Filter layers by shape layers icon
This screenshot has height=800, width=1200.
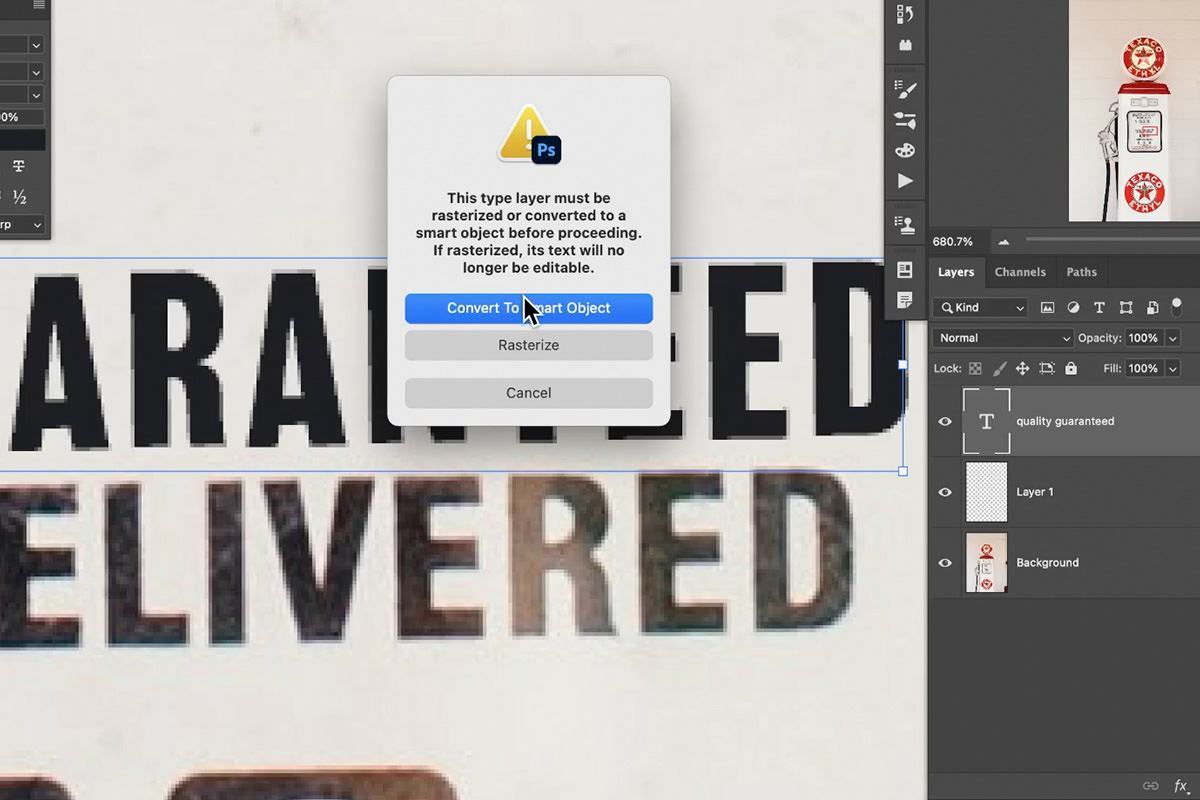click(x=1126, y=308)
